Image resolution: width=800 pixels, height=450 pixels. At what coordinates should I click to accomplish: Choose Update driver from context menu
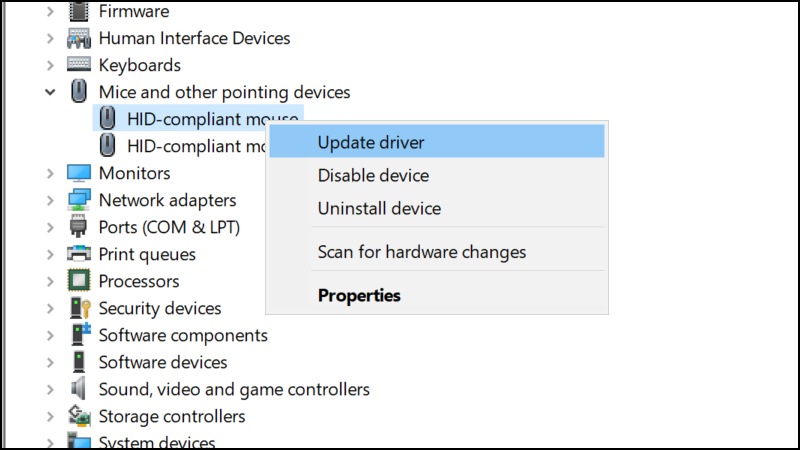point(371,142)
